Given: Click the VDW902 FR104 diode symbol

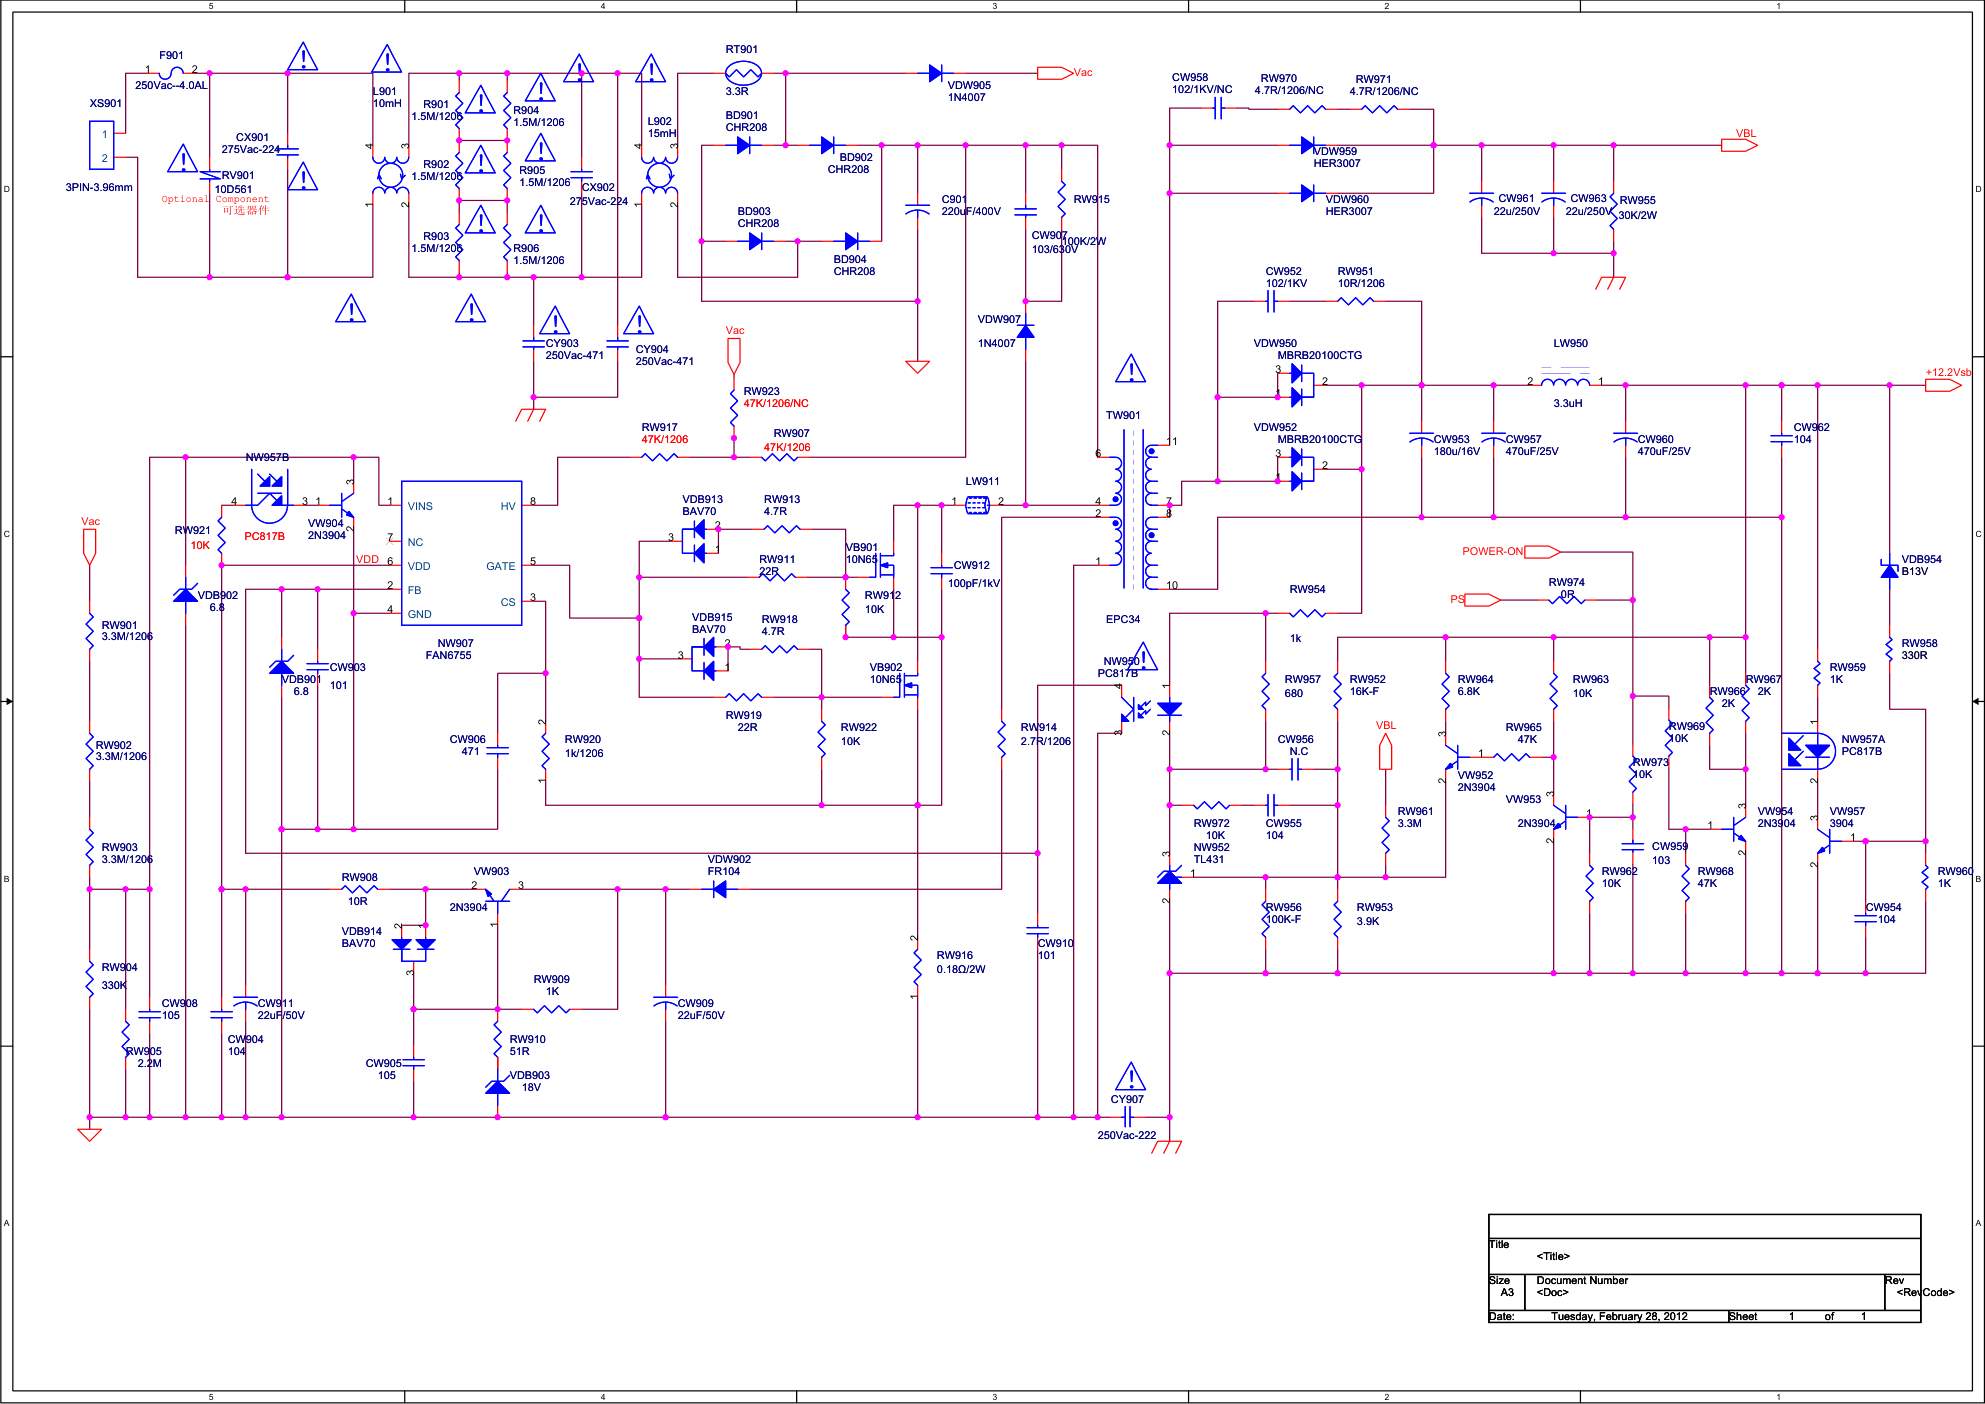Looking at the screenshot, I should (720, 889).
